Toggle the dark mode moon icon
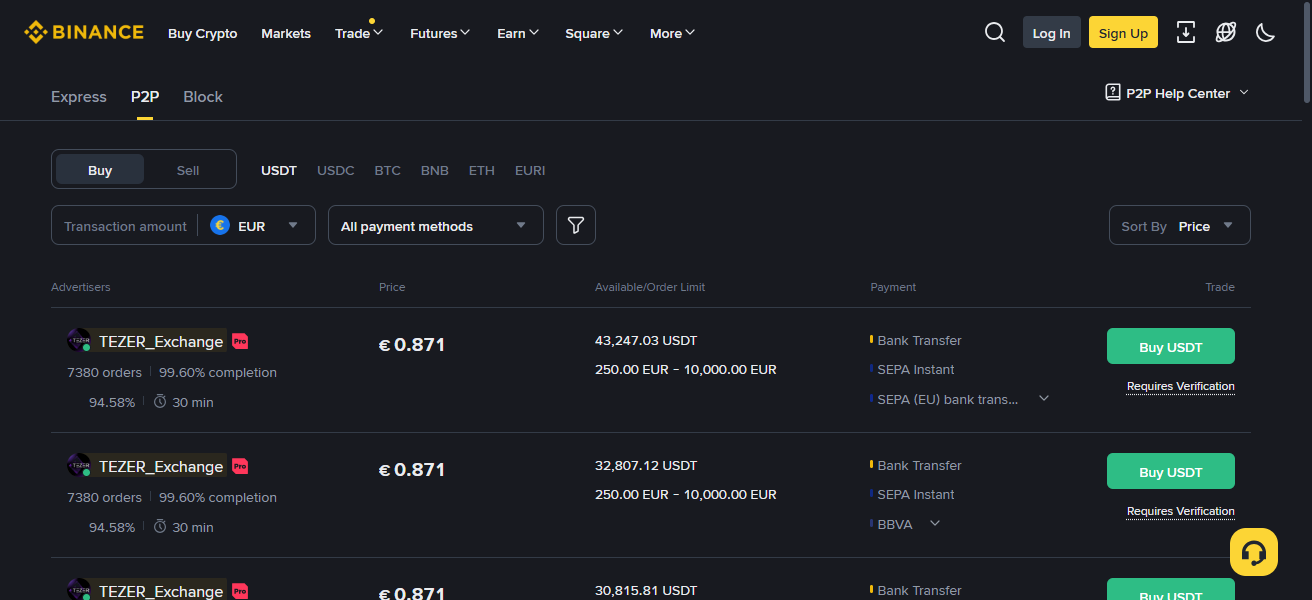This screenshot has width=1312, height=600. pos(1266,32)
